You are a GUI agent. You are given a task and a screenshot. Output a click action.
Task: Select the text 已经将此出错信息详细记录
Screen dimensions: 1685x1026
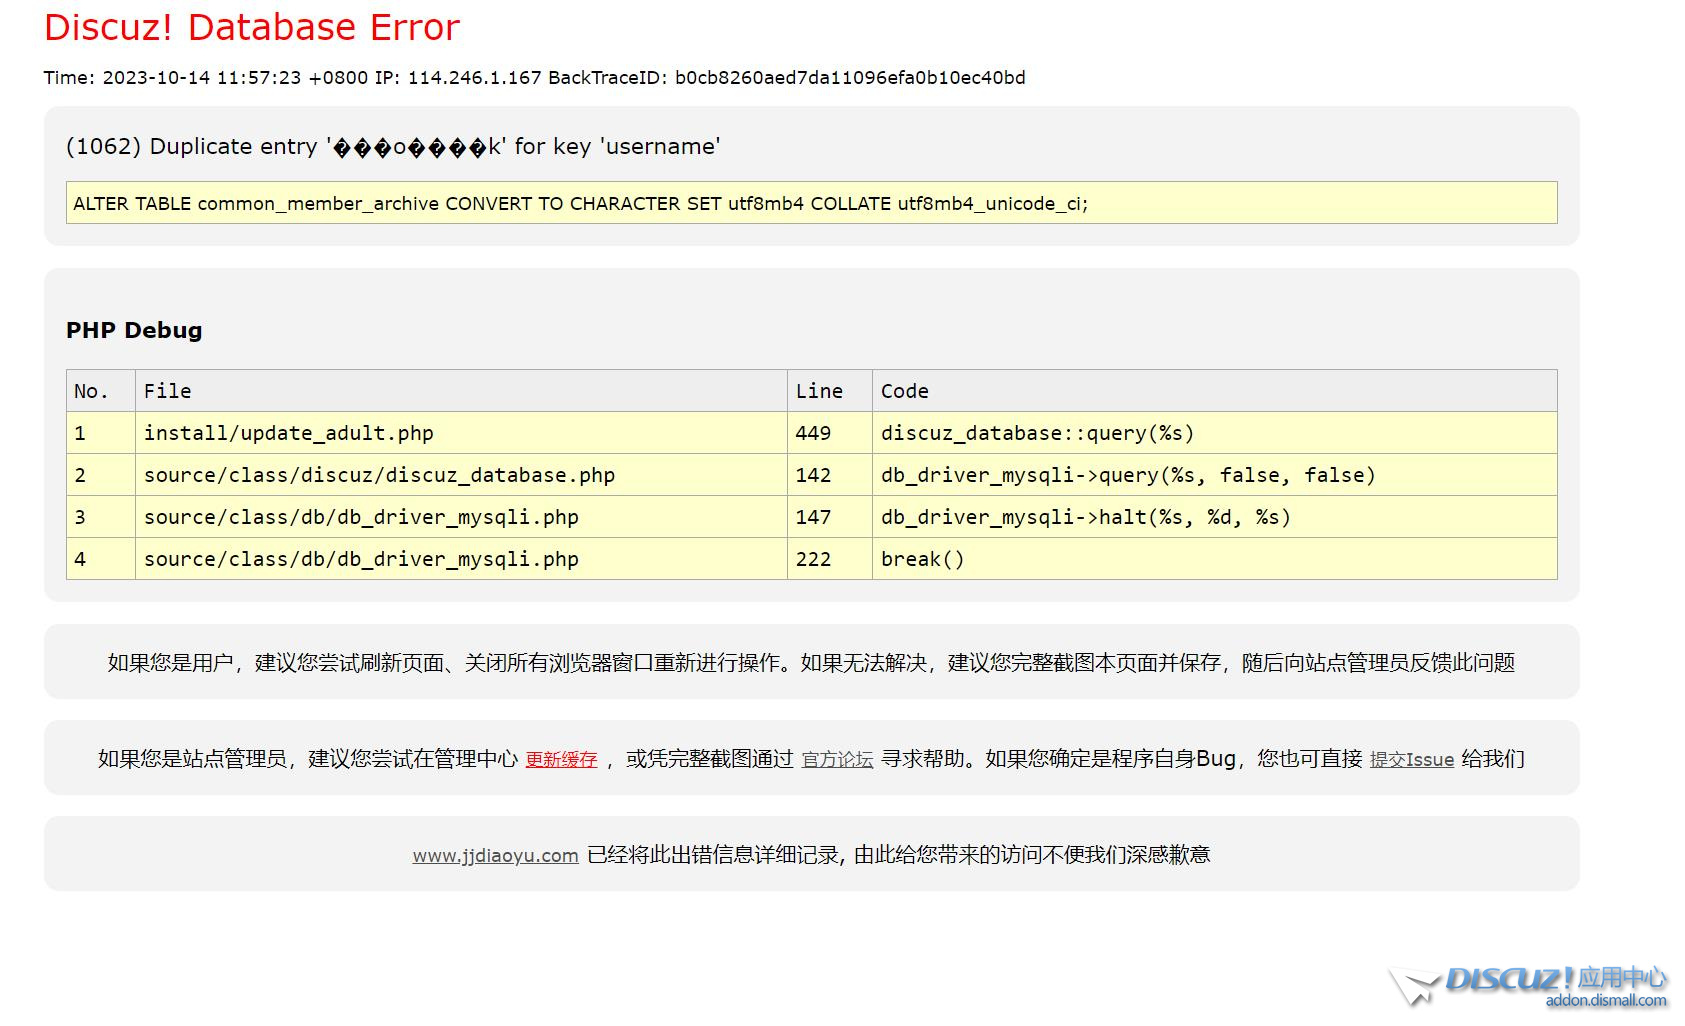(x=713, y=855)
